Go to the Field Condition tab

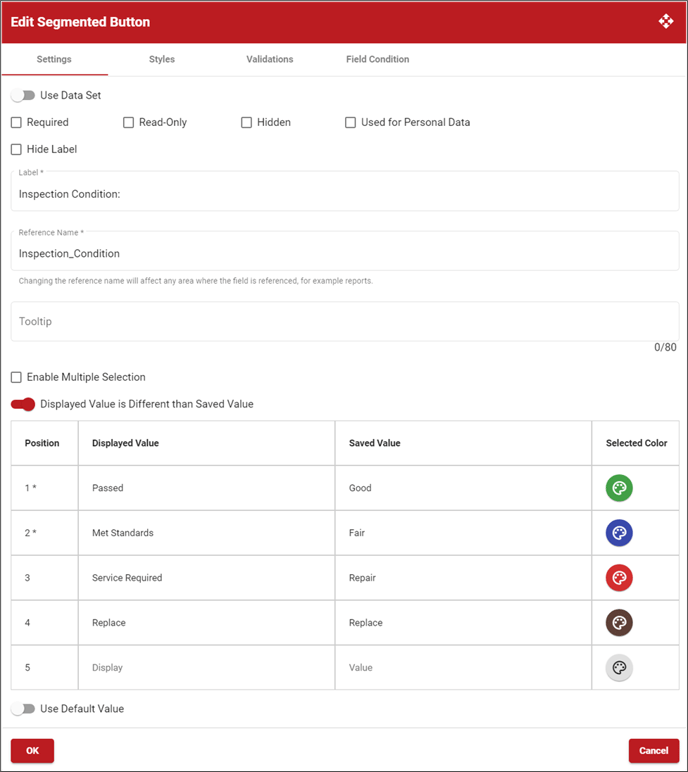point(377,59)
